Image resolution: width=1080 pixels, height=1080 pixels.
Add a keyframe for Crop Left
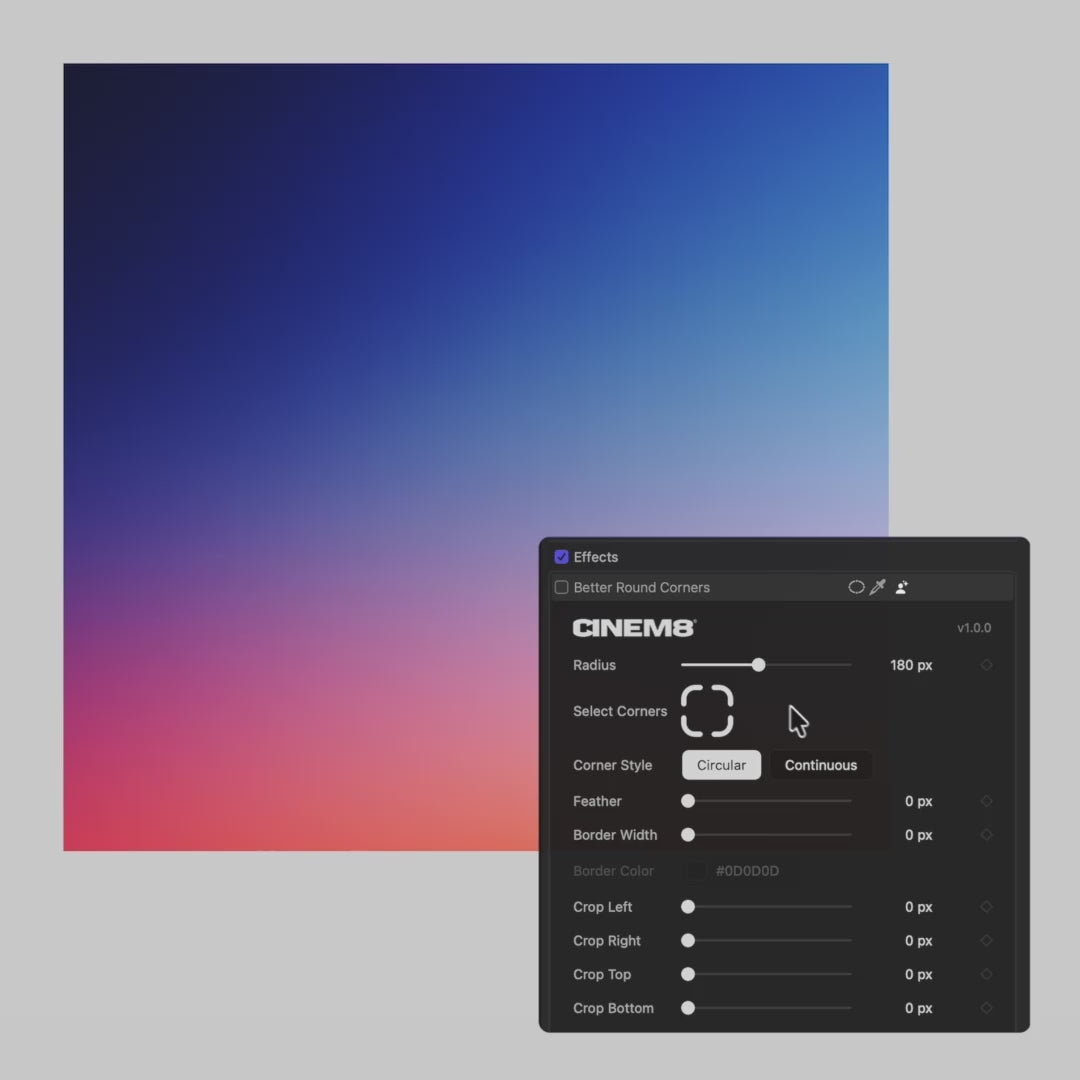tap(986, 906)
